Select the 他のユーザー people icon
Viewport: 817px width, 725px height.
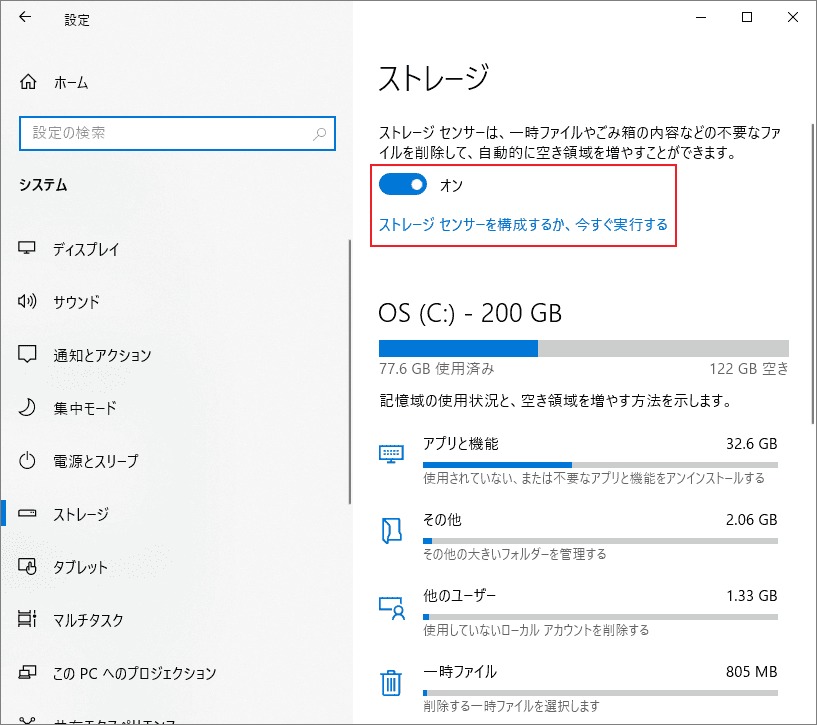pos(393,602)
